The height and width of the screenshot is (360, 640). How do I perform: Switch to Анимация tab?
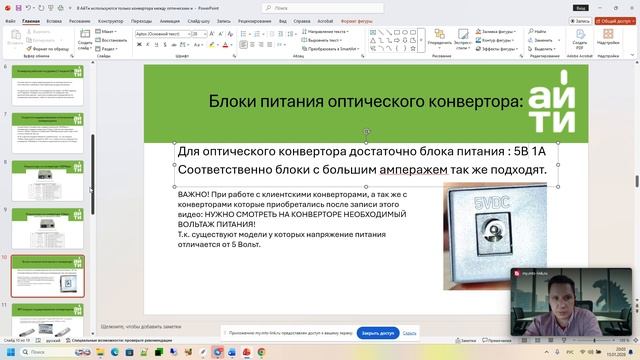[170, 21]
